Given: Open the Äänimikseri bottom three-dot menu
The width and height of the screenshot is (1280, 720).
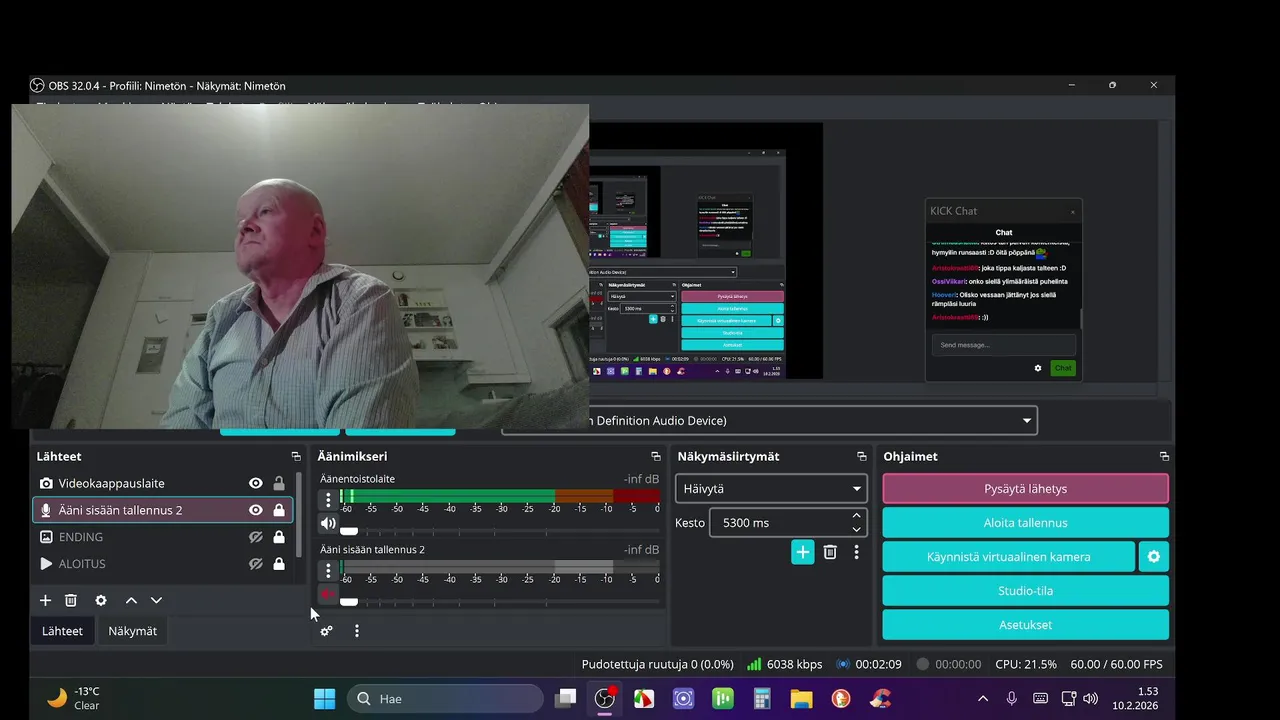Looking at the screenshot, I should pyautogui.click(x=356, y=631).
